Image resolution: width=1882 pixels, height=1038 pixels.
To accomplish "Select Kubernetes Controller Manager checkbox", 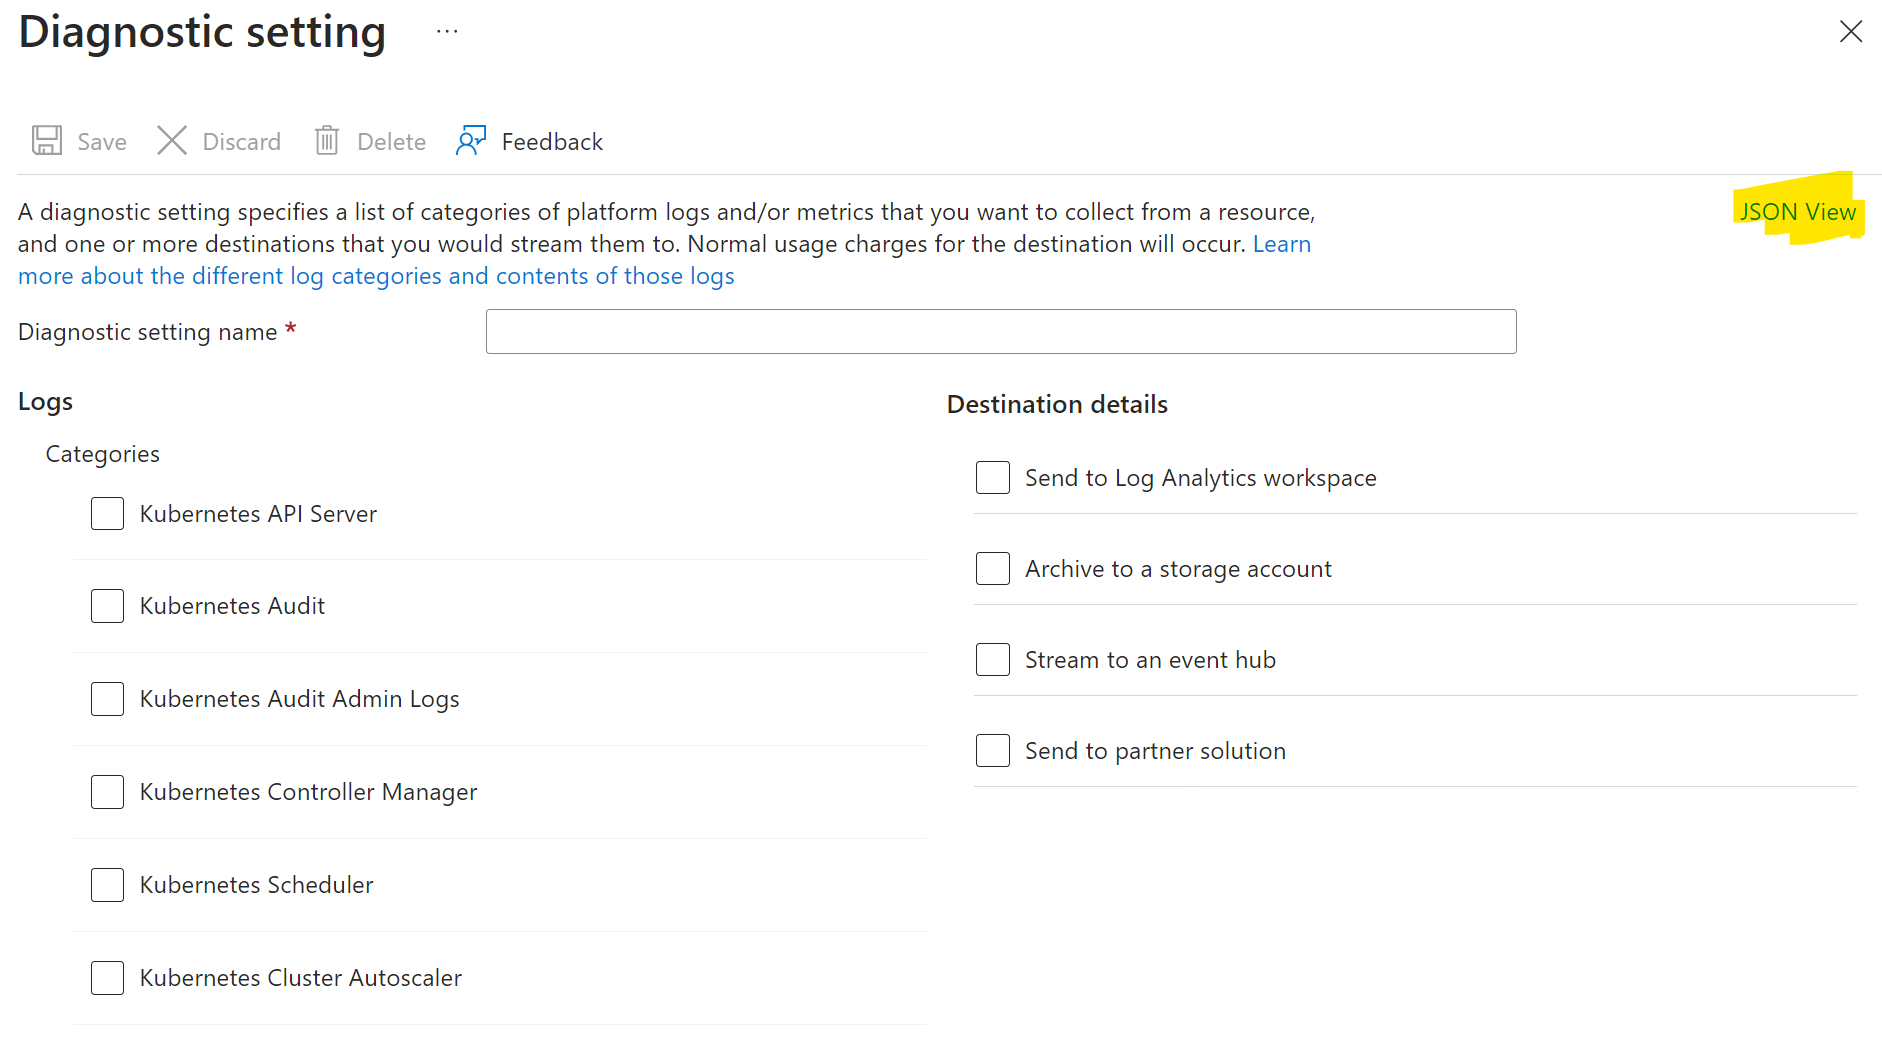I will point(108,792).
